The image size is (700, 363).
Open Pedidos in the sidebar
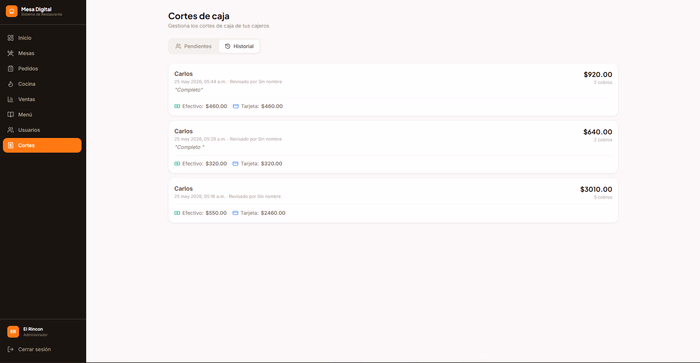[42, 68]
